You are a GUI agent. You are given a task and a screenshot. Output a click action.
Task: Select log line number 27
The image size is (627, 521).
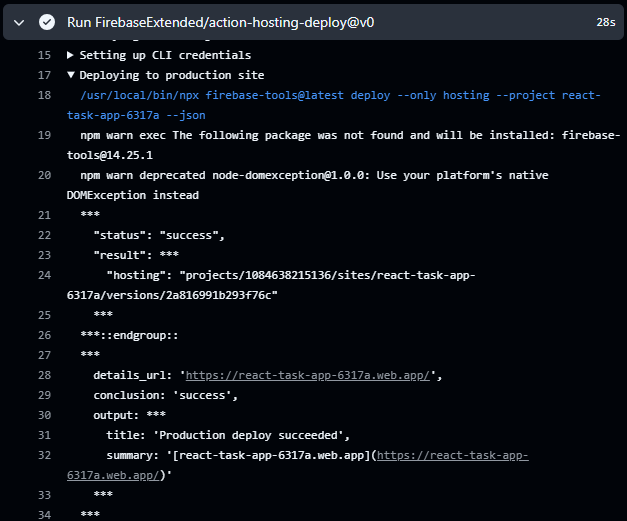(44, 355)
